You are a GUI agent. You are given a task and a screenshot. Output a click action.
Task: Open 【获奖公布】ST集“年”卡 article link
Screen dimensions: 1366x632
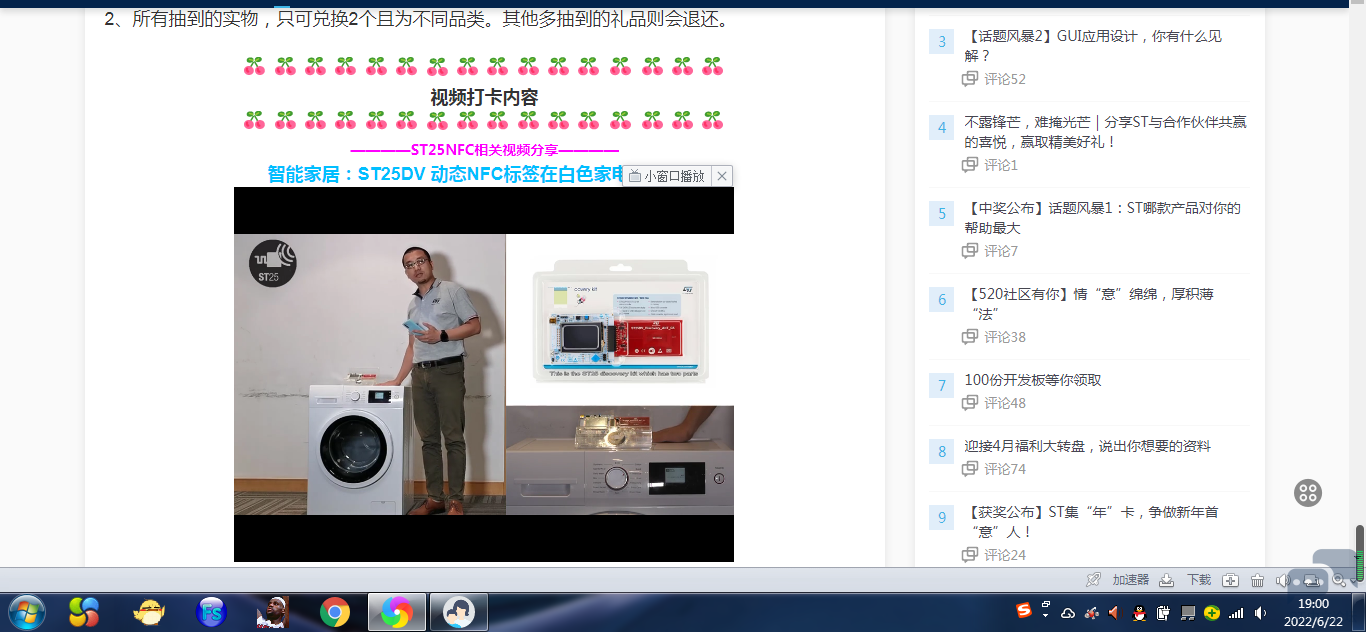[x=1091, y=522]
